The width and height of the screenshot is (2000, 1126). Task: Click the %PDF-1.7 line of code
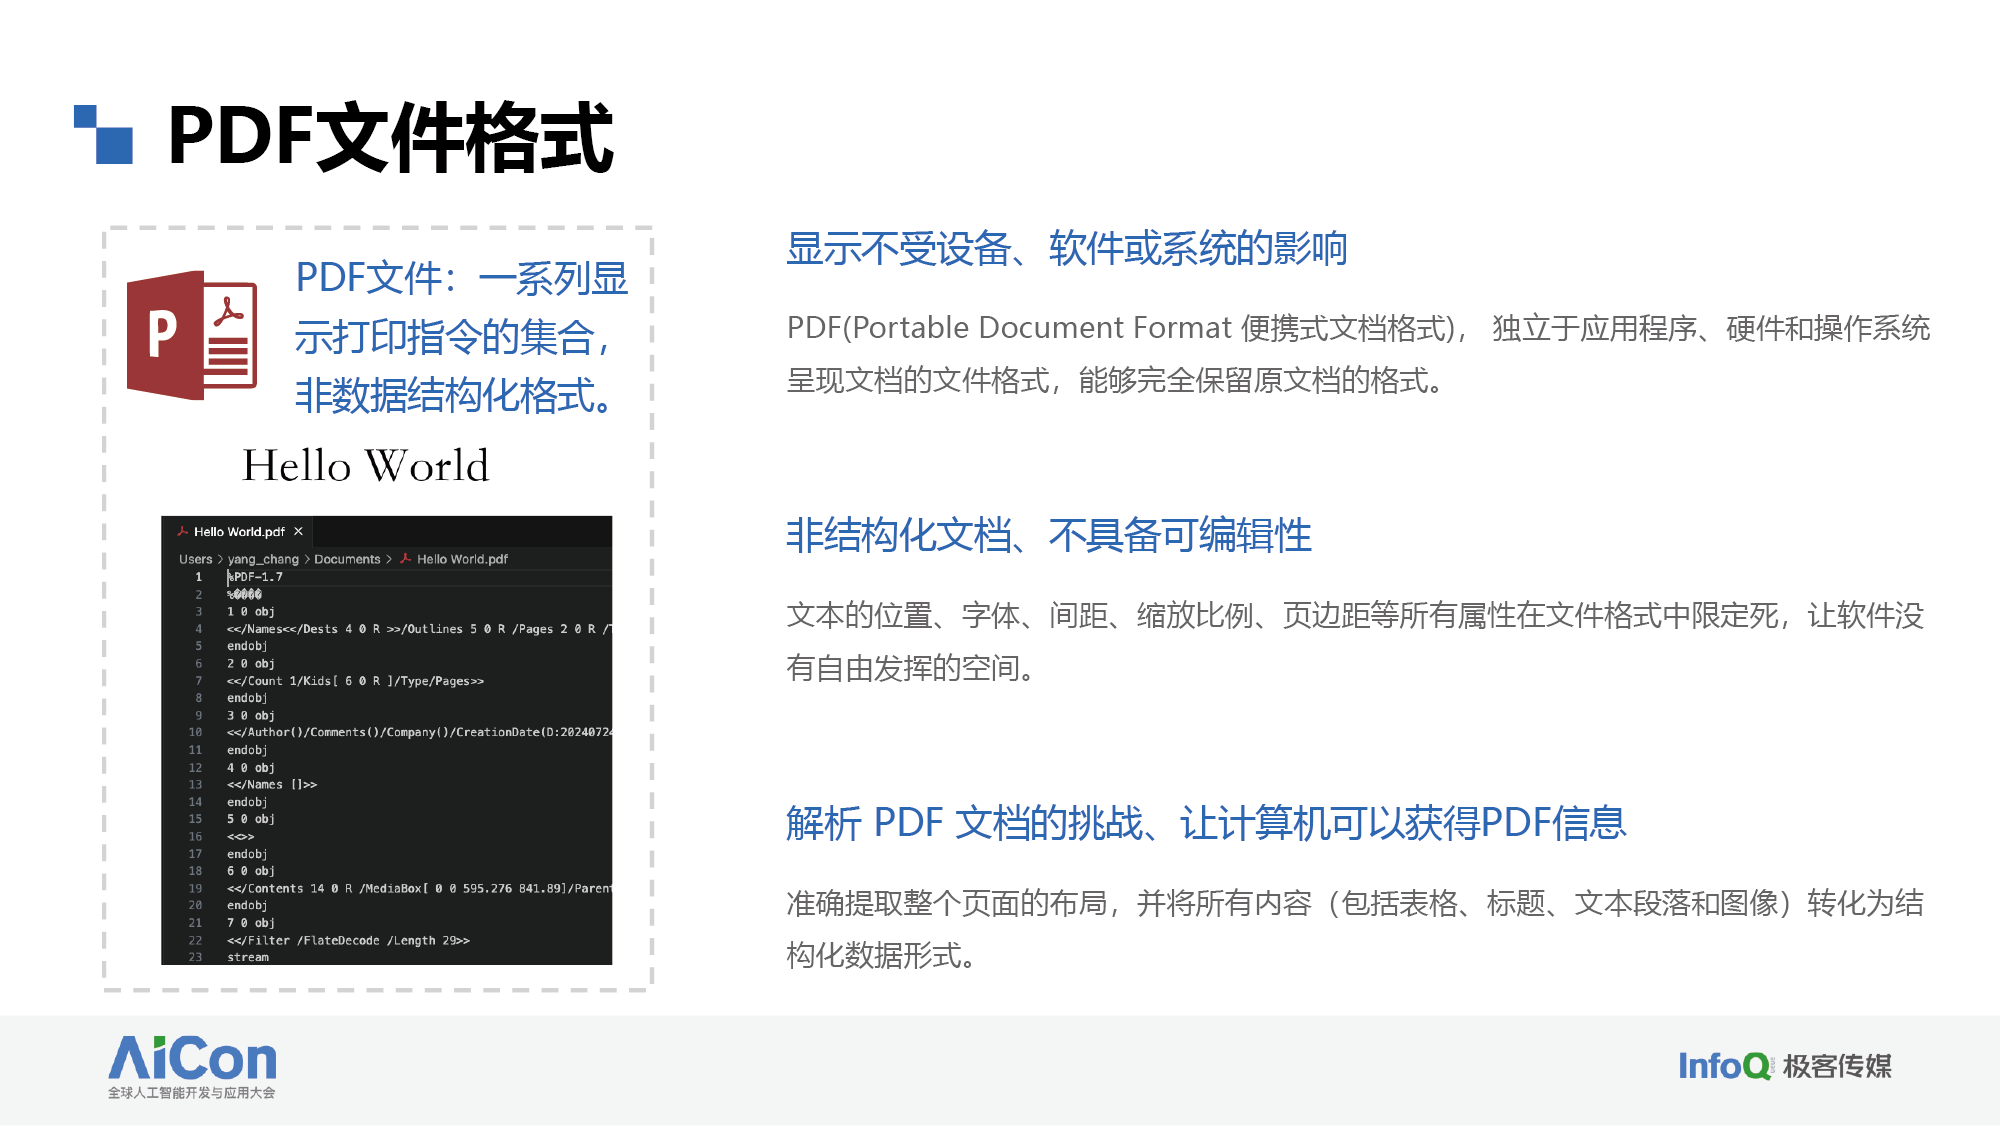256,577
